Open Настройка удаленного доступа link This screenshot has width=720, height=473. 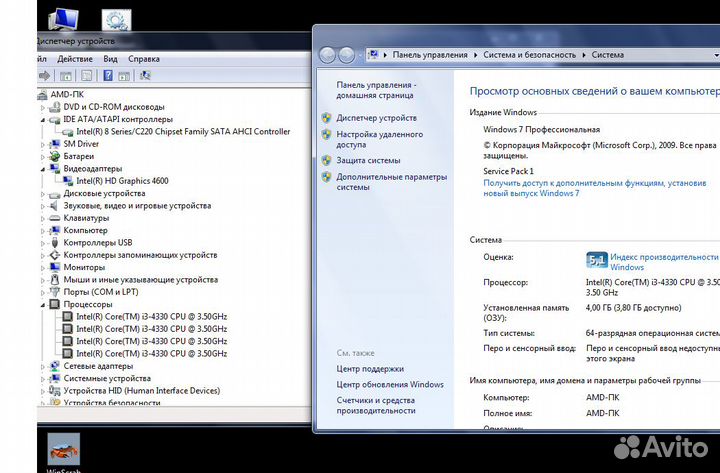point(379,139)
